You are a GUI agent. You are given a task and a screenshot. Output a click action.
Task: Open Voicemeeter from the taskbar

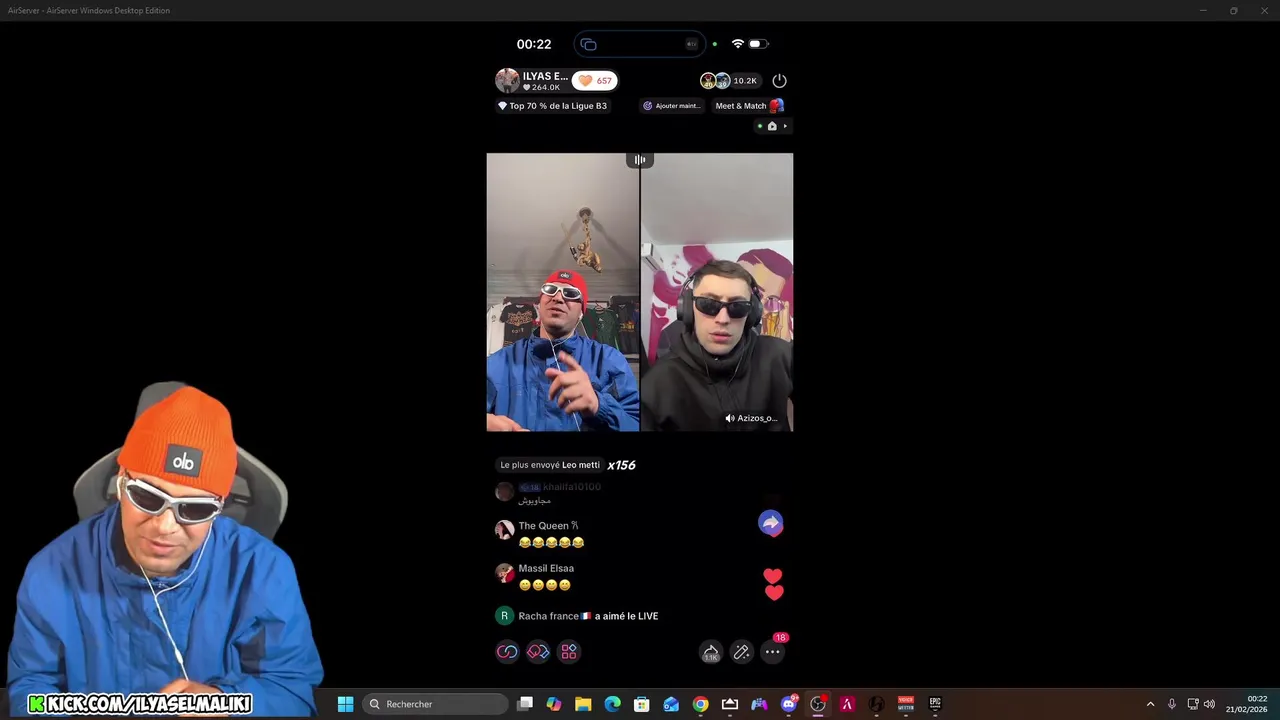pos(906,704)
